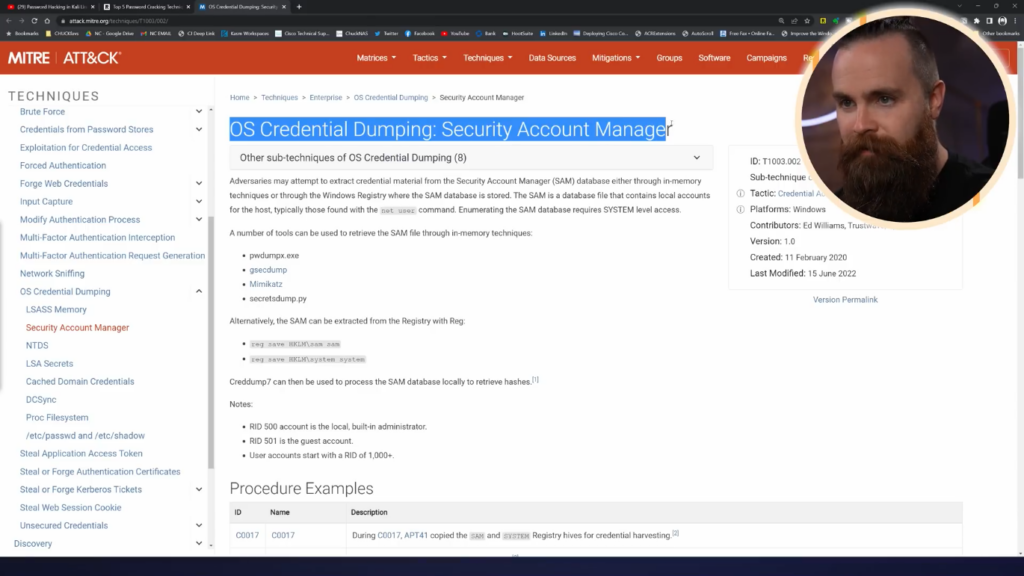Select DCSync in the sidebar
The width and height of the screenshot is (1024, 576).
point(41,400)
